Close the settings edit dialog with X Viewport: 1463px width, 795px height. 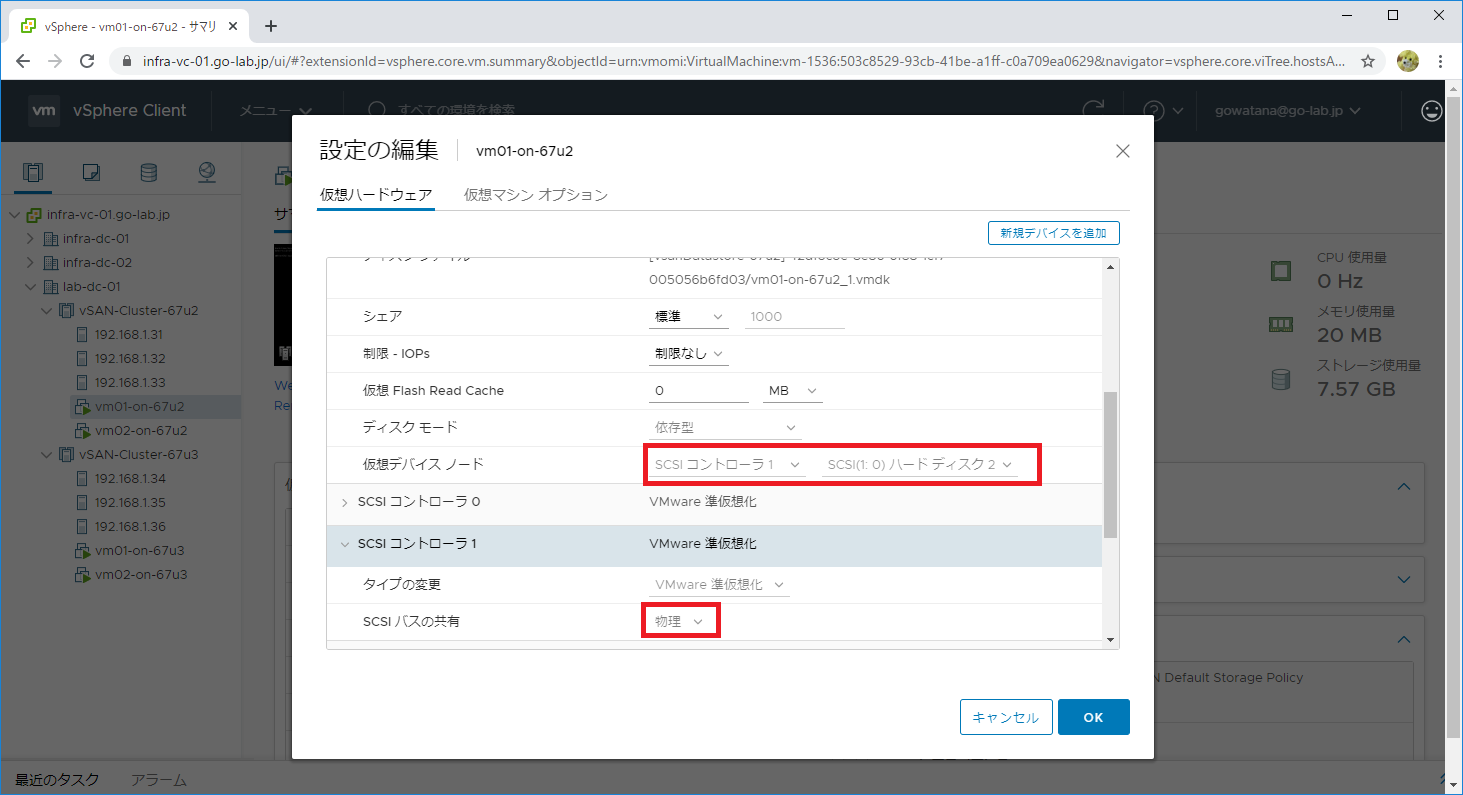tap(1122, 151)
